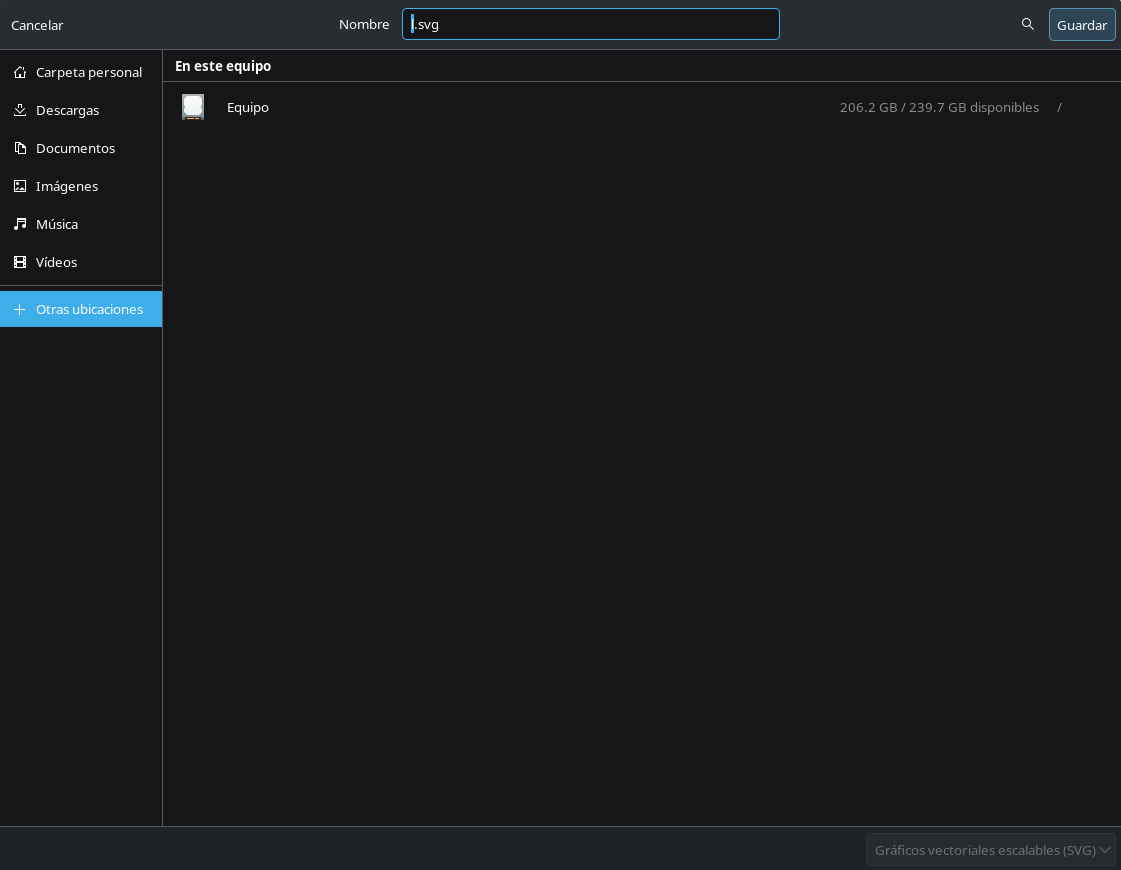Click the music note icon for Música
Image resolution: width=1121 pixels, height=870 pixels.
click(20, 224)
